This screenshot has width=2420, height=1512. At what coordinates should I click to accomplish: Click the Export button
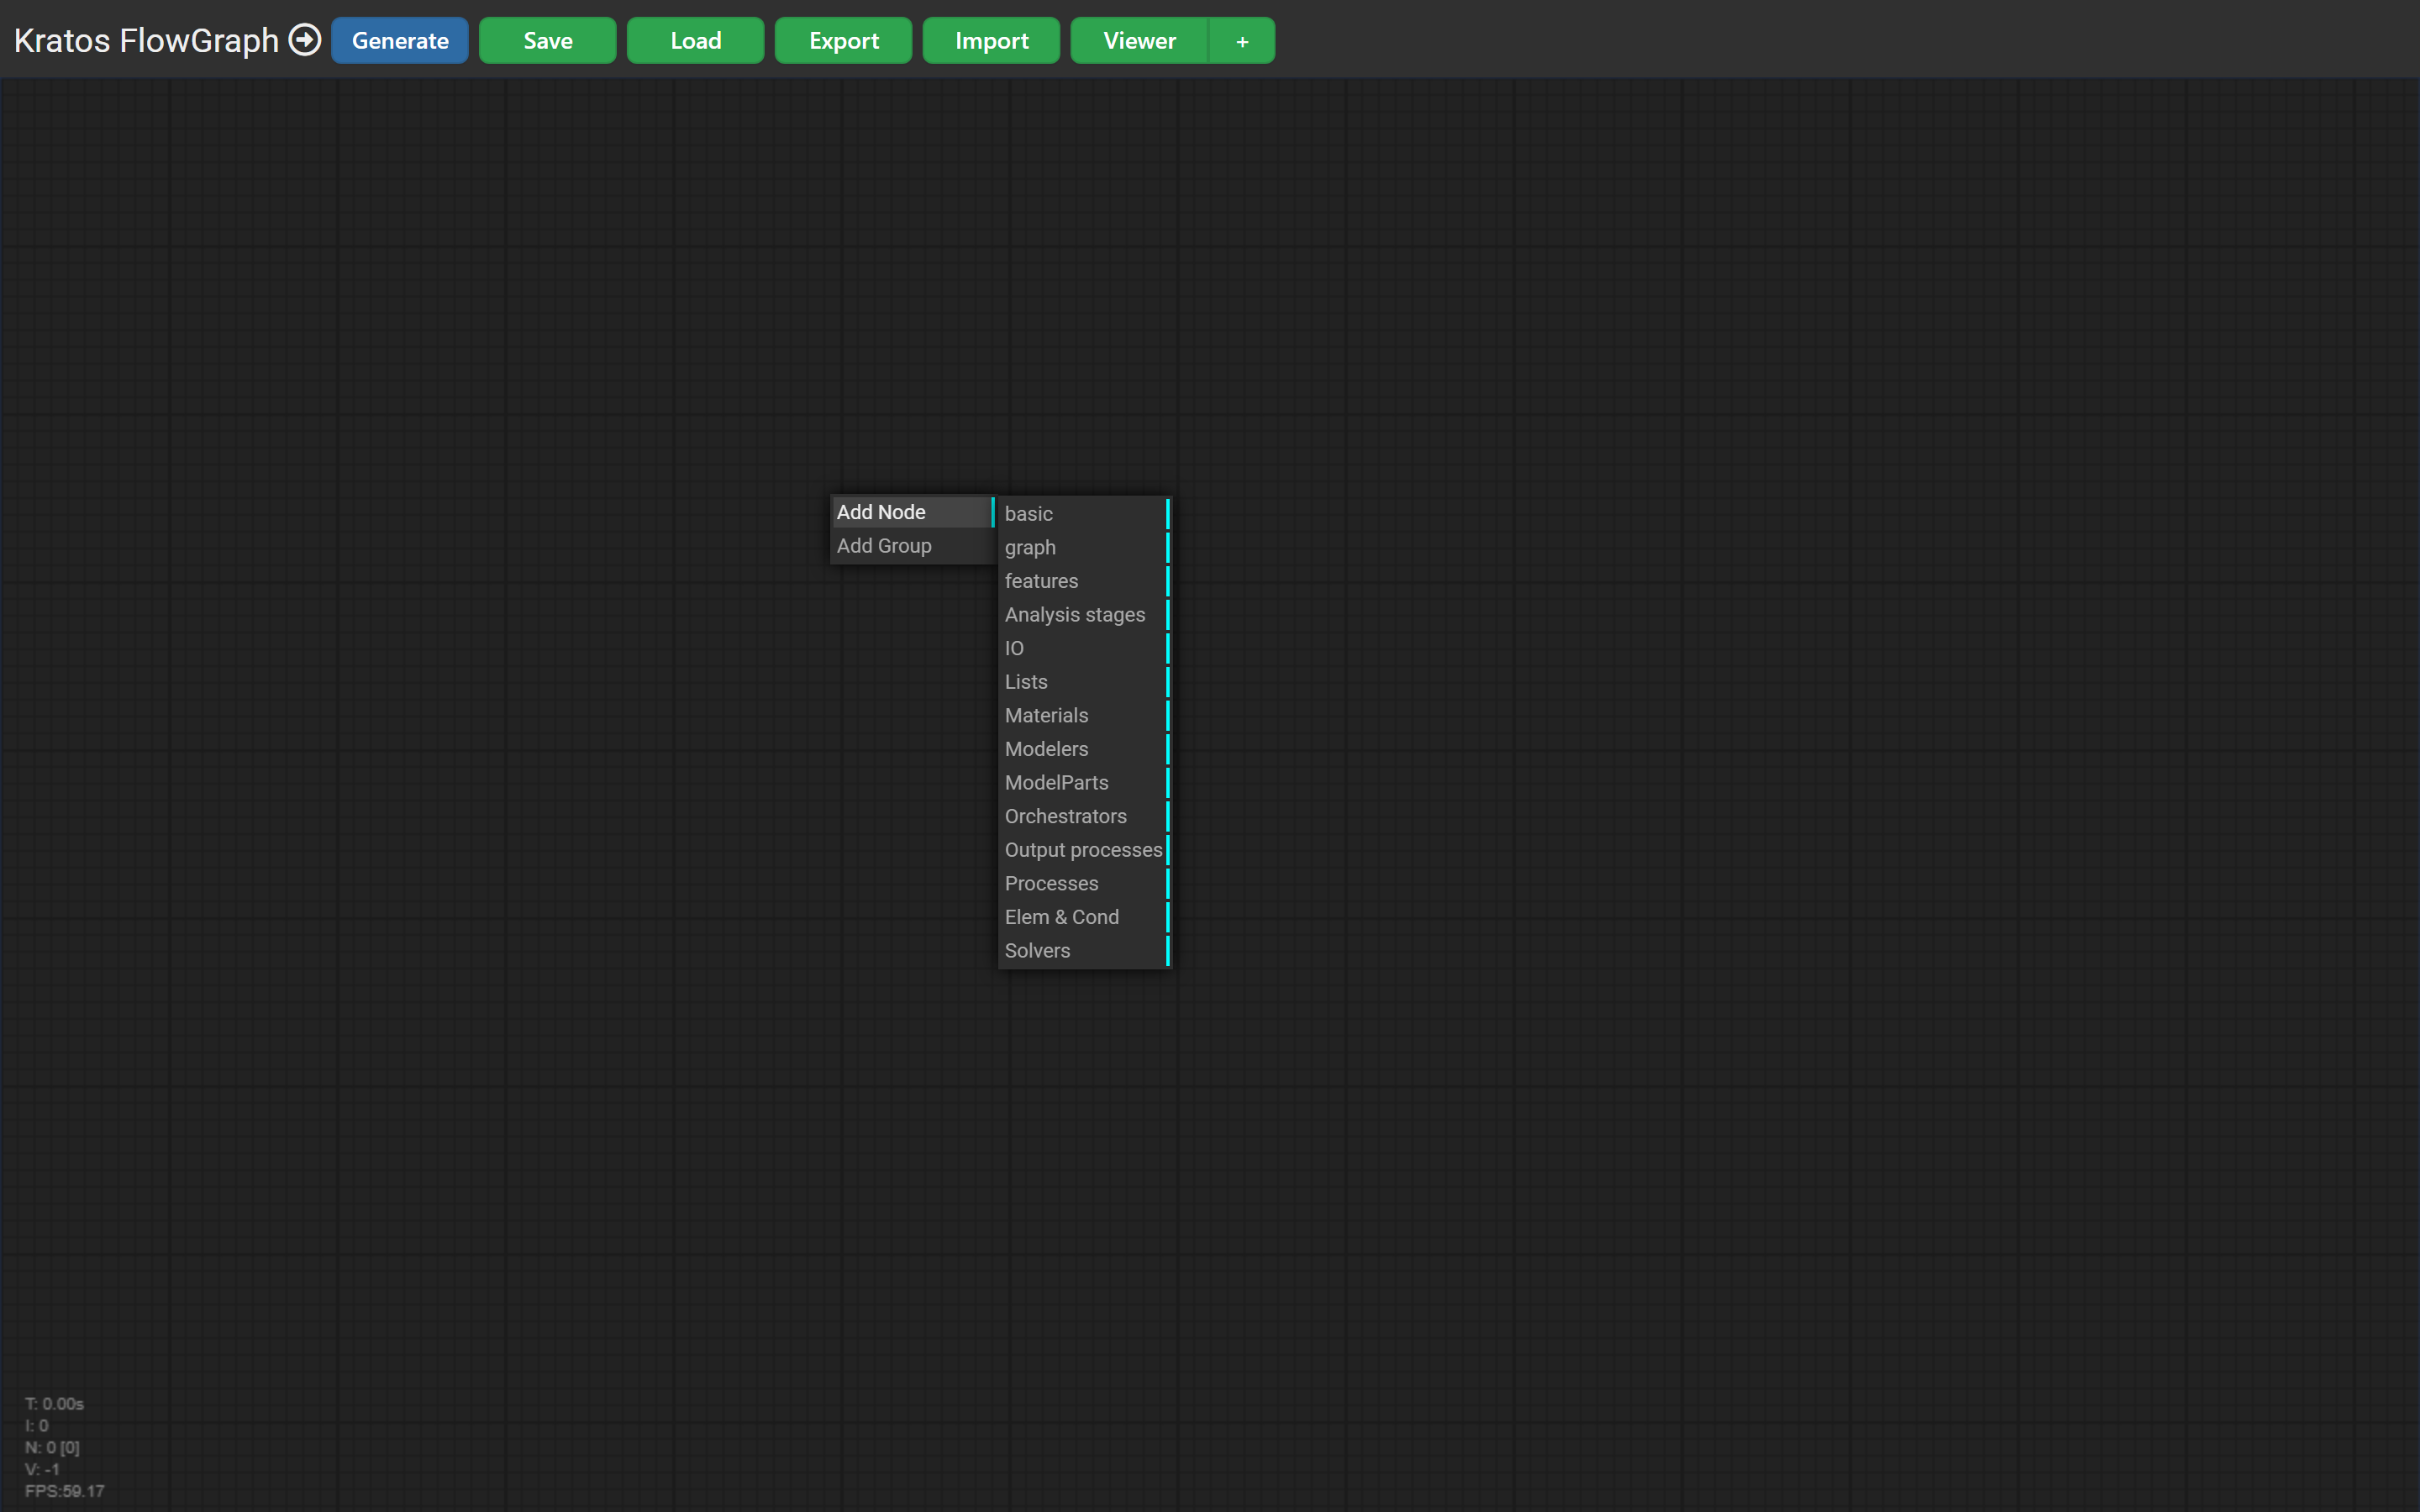coord(844,41)
